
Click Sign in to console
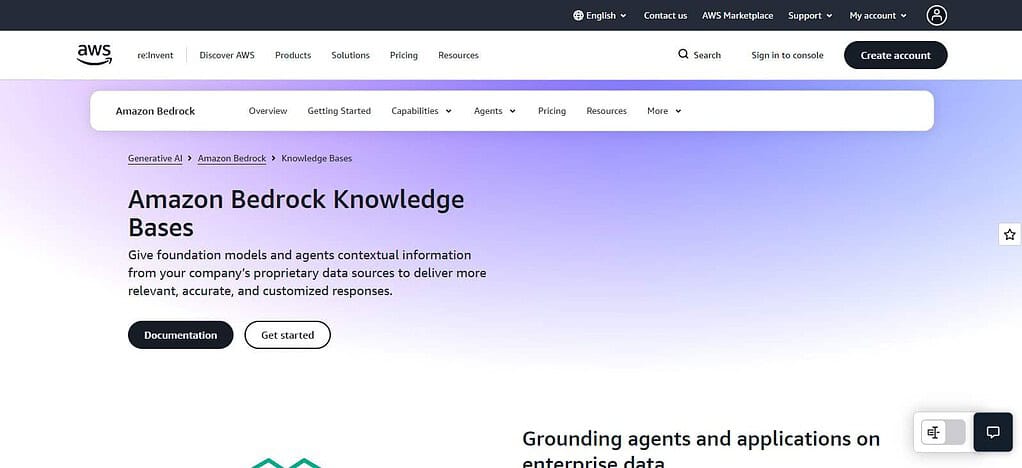[787, 55]
